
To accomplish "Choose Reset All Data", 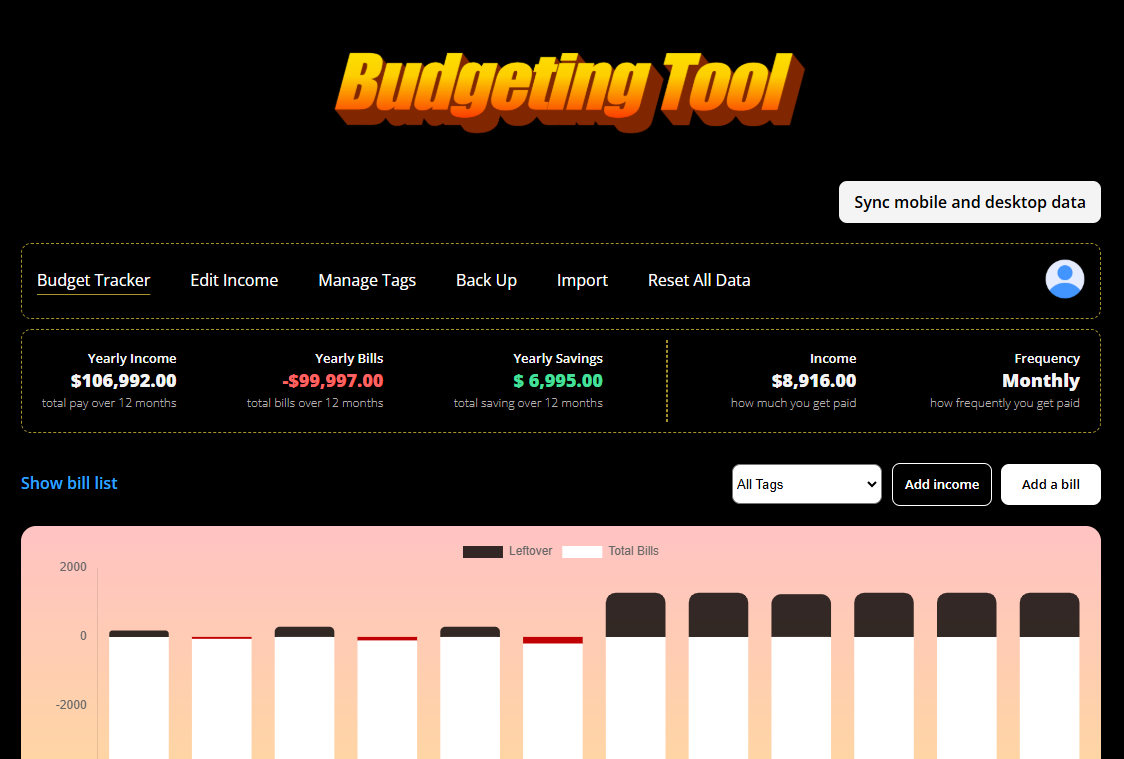I will pyautogui.click(x=699, y=280).
